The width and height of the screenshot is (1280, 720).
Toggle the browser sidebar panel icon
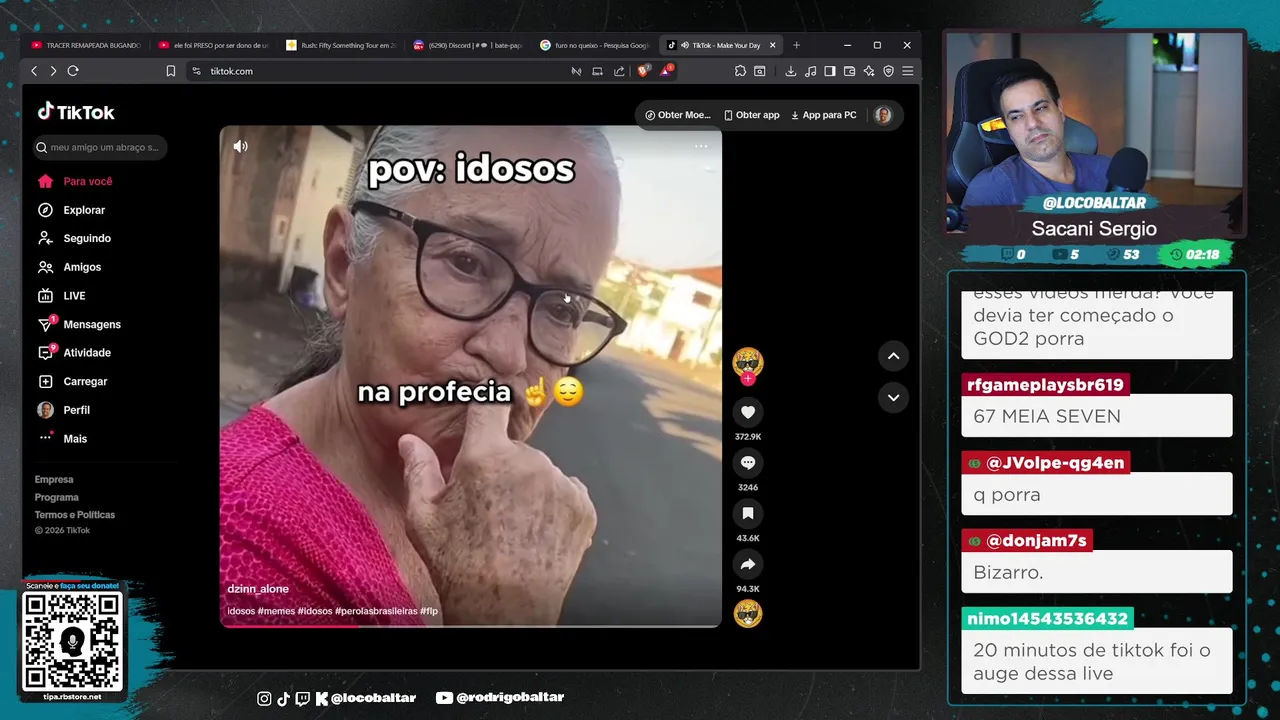point(829,71)
